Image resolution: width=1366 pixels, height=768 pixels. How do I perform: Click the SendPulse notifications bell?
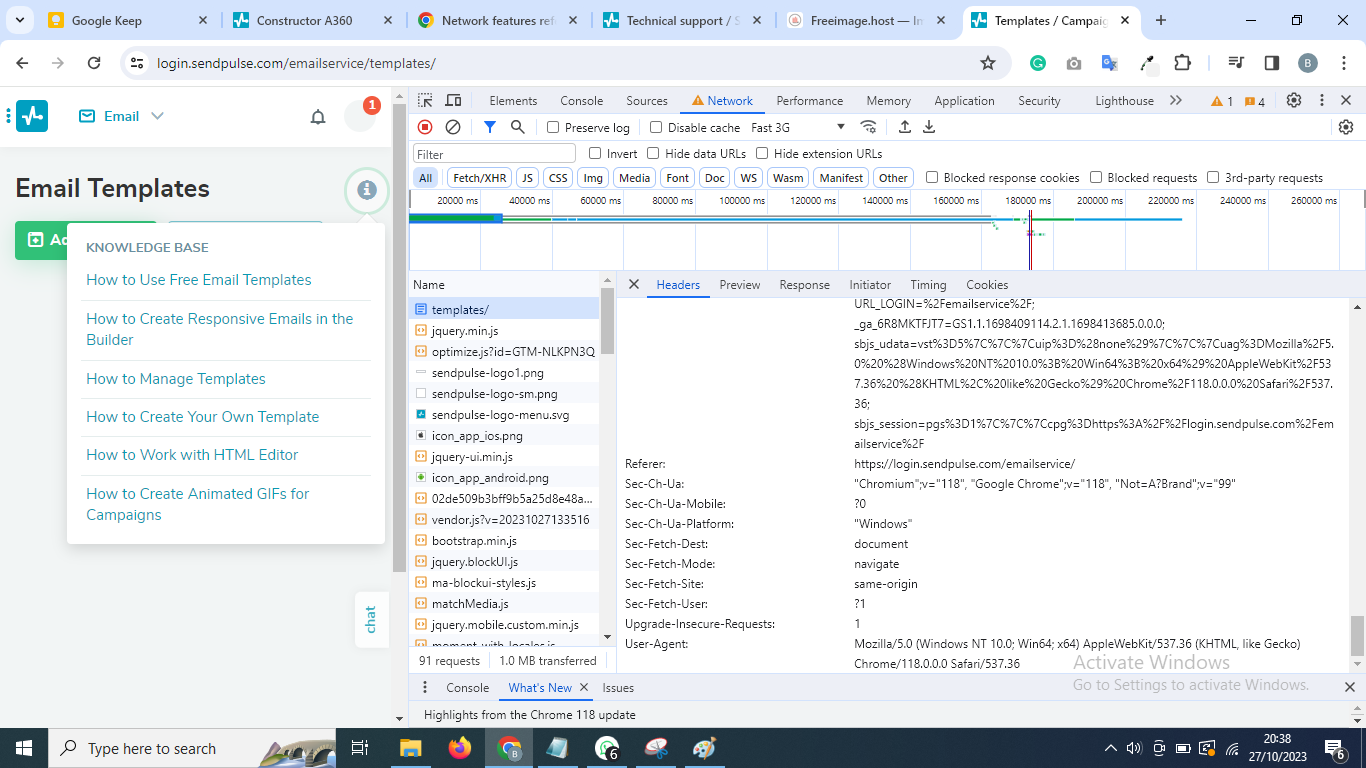[x=318, y=117]
